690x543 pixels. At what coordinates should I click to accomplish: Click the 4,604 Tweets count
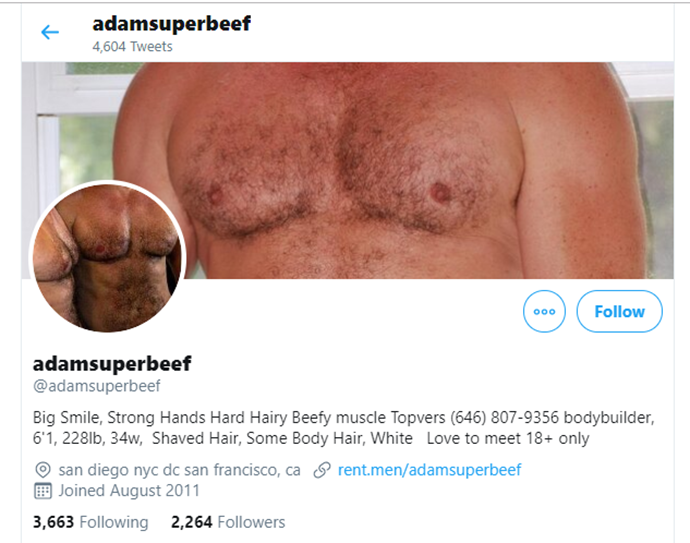132,47
